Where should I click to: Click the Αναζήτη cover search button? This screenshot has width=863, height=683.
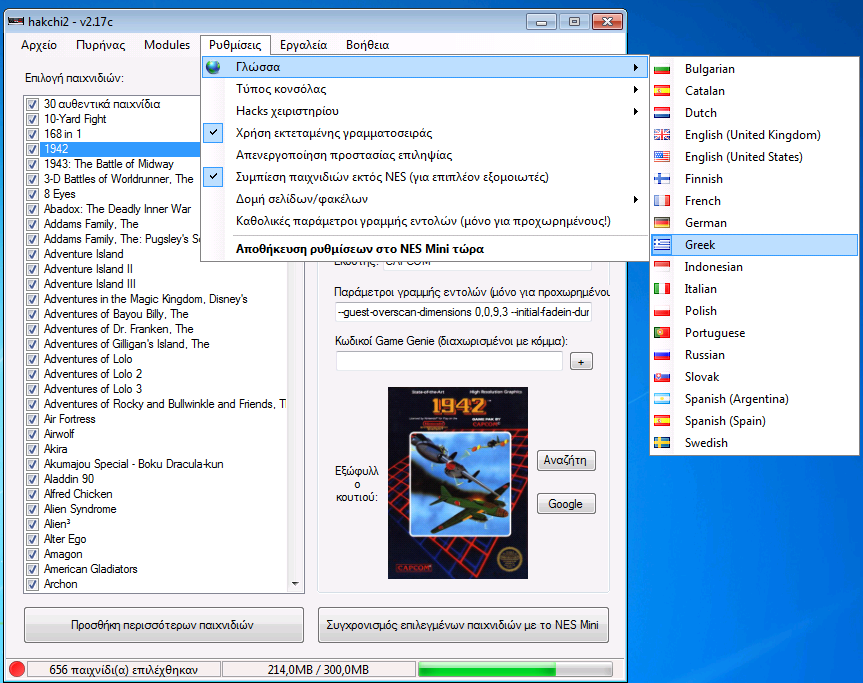coord(566,460)
